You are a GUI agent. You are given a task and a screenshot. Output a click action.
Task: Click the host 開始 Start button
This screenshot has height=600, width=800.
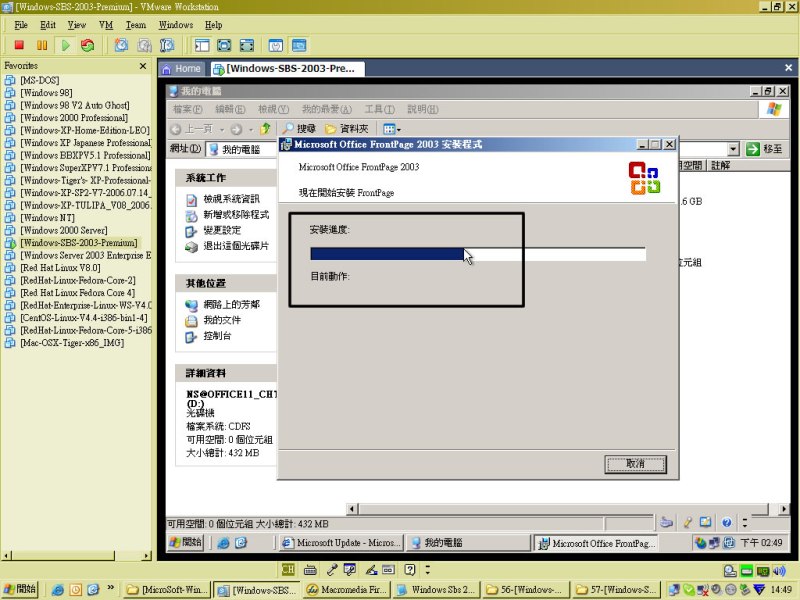click(20, 589)
